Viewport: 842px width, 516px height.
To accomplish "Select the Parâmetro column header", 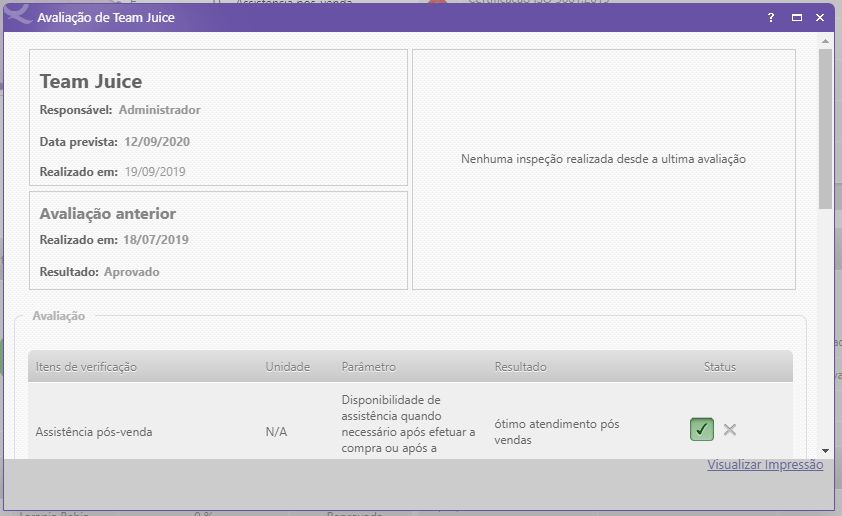I will point(368,367).
